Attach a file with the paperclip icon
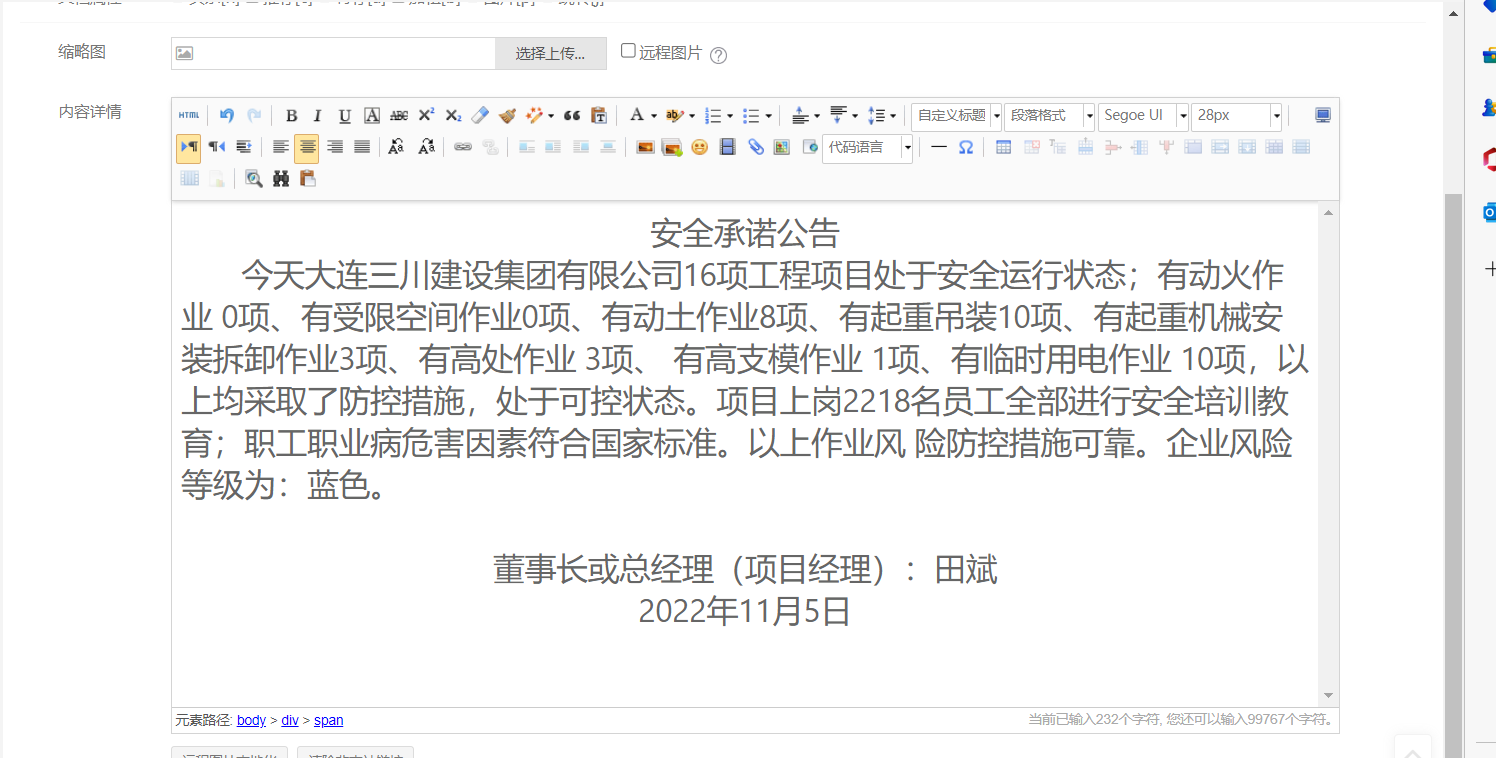The height and width of the screenshot is (758, 1496). point(755,147)
